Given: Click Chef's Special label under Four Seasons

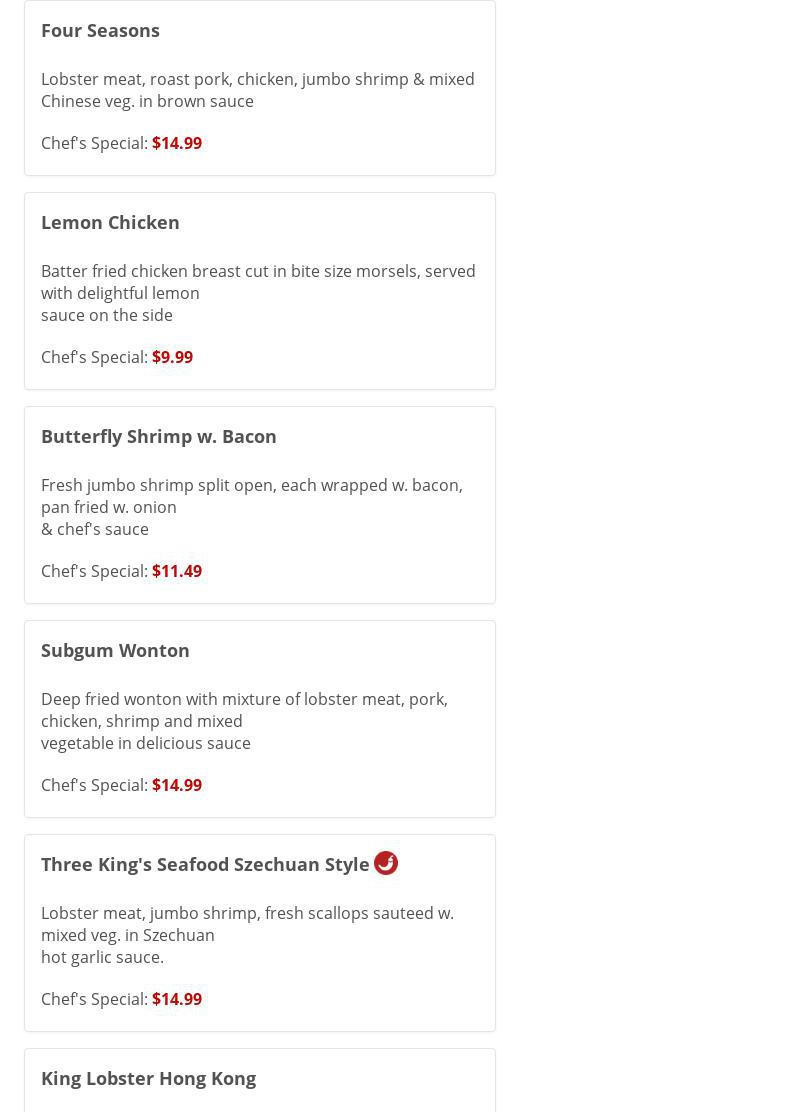Looking at the screenshot, I should pyautogui.click(x=94, y=143).
